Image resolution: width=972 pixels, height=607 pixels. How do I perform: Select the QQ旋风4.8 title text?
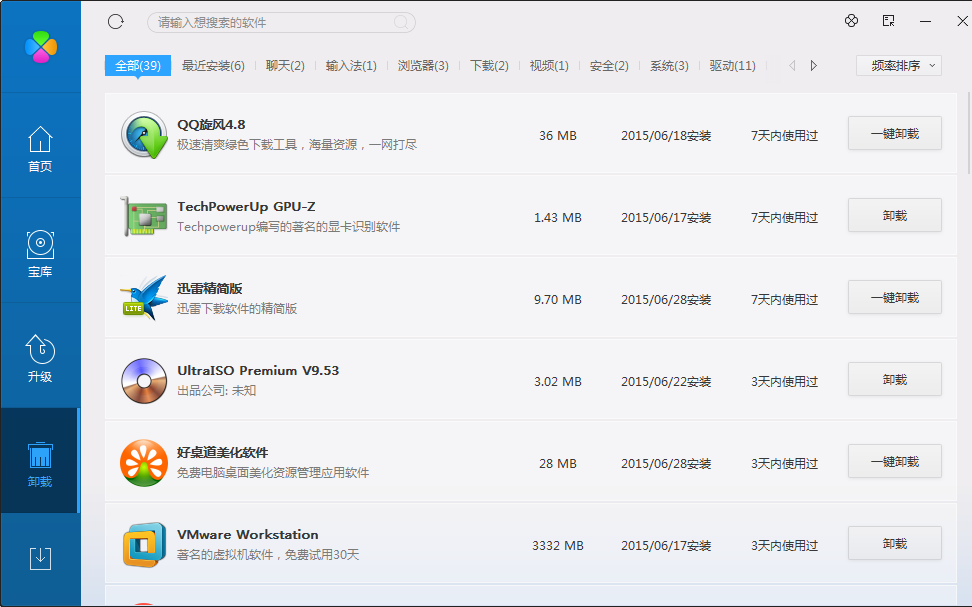pyautogui.click(x=211, y=125)
